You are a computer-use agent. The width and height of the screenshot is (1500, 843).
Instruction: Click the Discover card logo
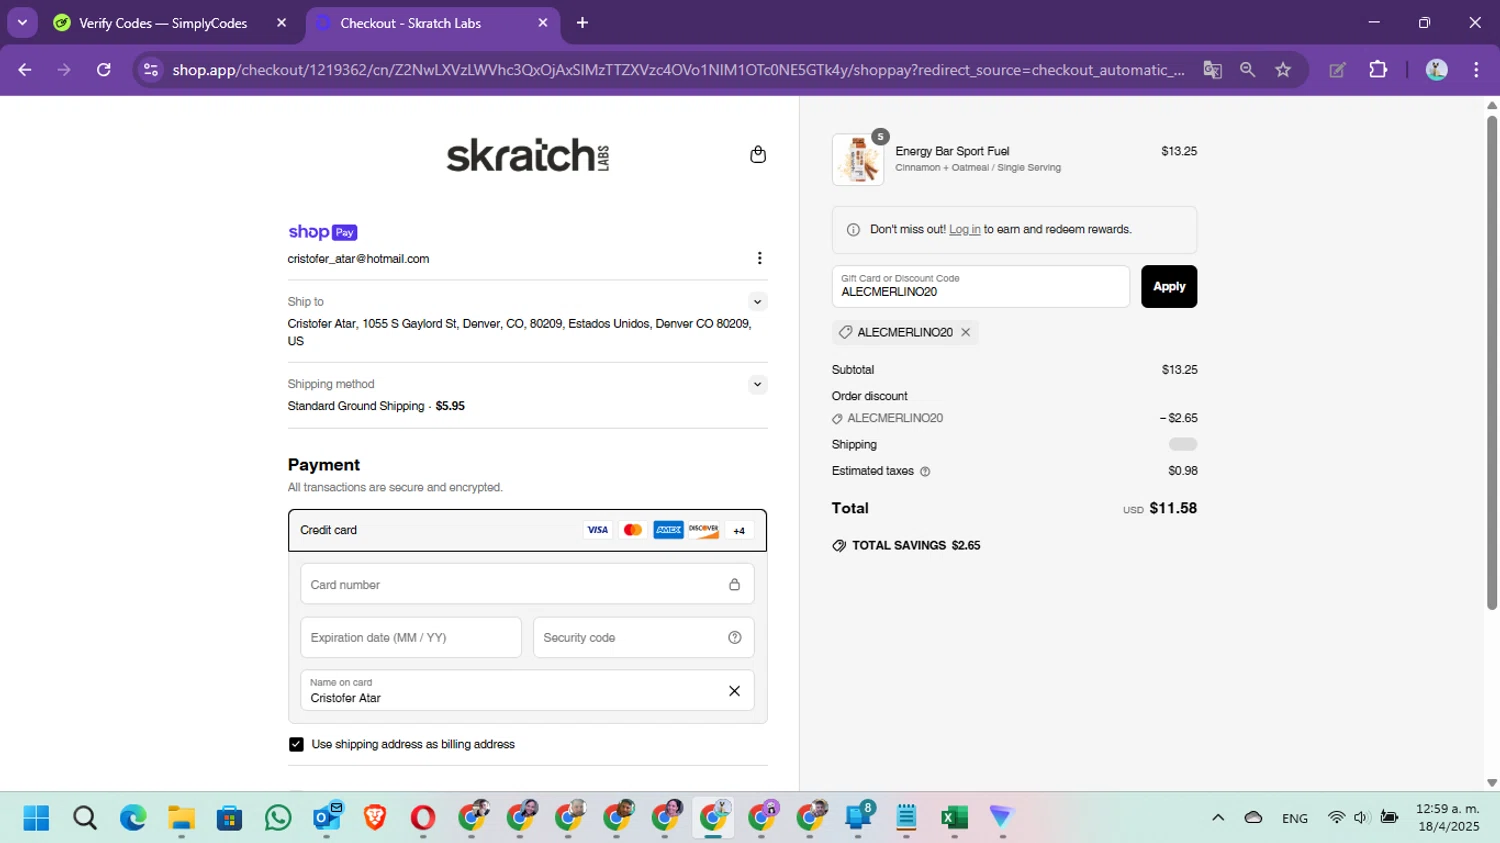(x=703, y=530)
